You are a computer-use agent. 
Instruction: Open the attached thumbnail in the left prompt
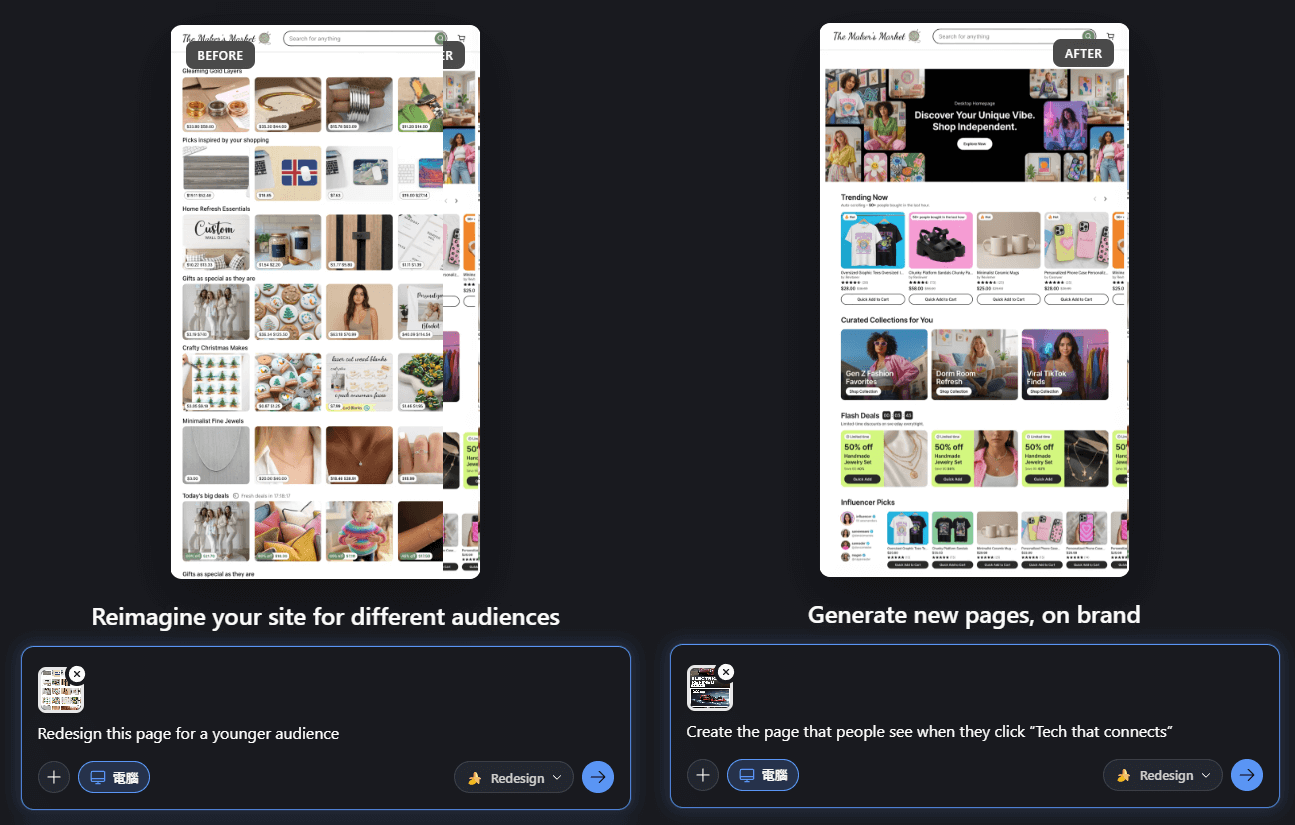[59, 692]
